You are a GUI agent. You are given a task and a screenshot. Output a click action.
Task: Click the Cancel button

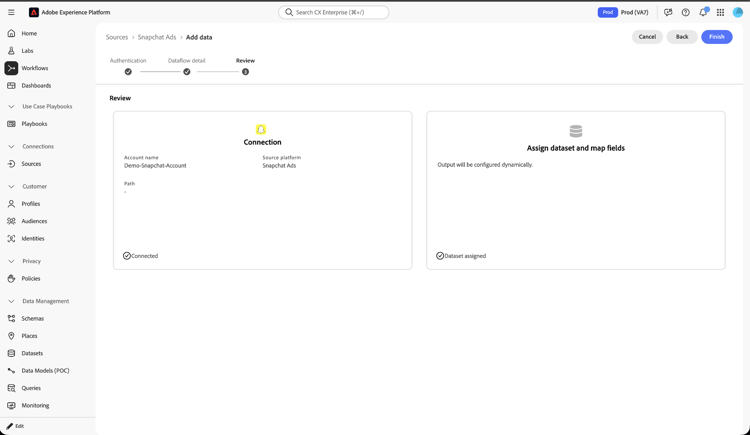647,37
